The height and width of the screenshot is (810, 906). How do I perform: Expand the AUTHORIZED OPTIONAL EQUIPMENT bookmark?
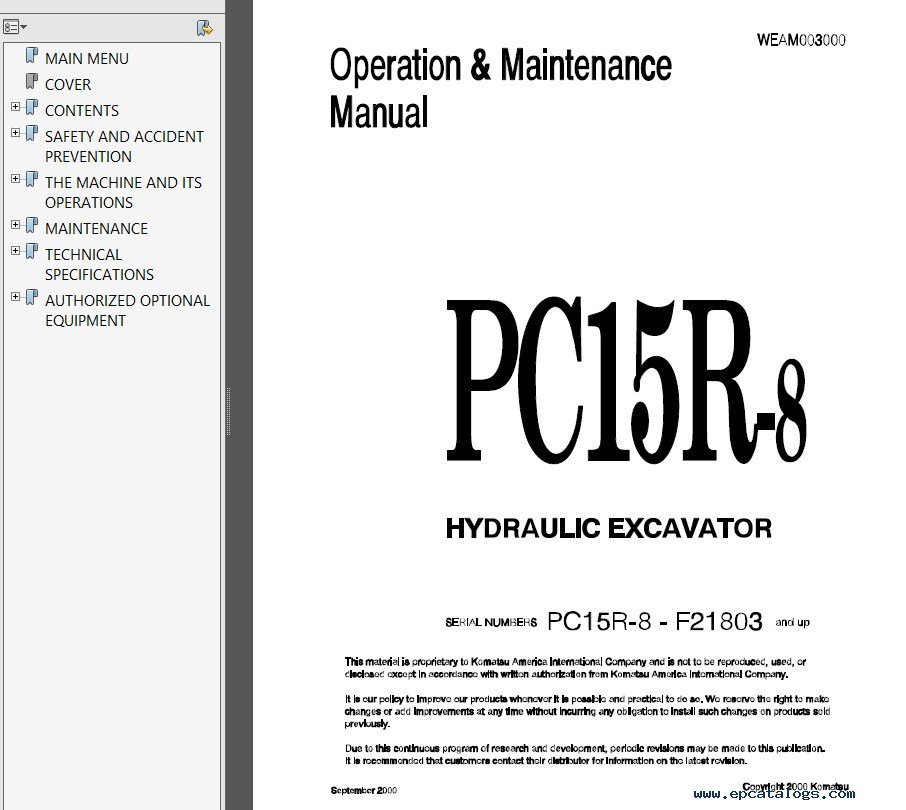pos(16,297)
